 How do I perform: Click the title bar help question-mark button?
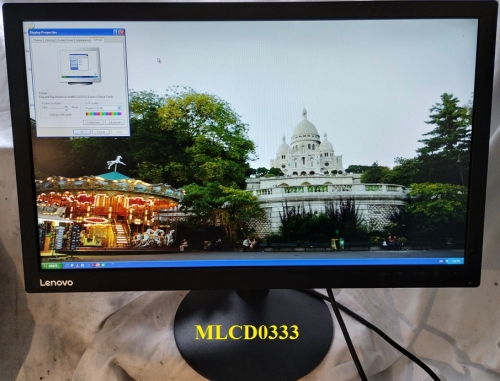click(115, 32)
